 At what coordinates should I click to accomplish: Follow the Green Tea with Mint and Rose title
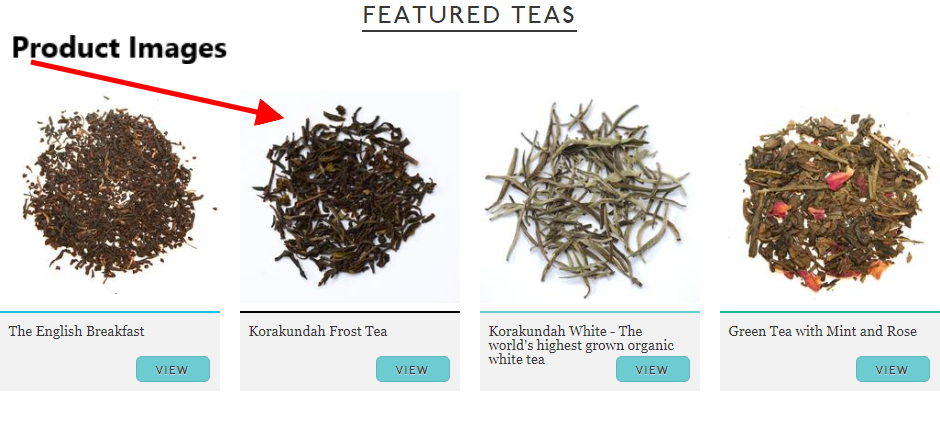[x=822, y=331]
